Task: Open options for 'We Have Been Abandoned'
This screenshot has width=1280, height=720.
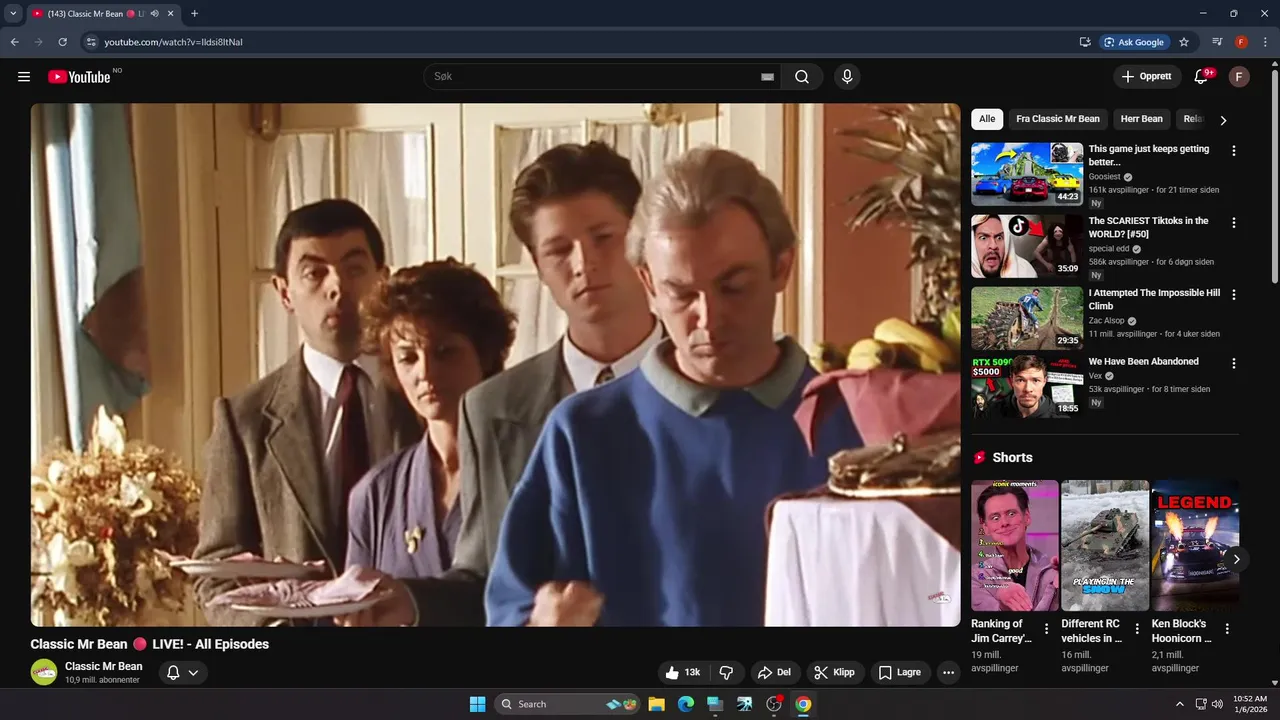Action: pyautogui.click(x=1233, y=363)
